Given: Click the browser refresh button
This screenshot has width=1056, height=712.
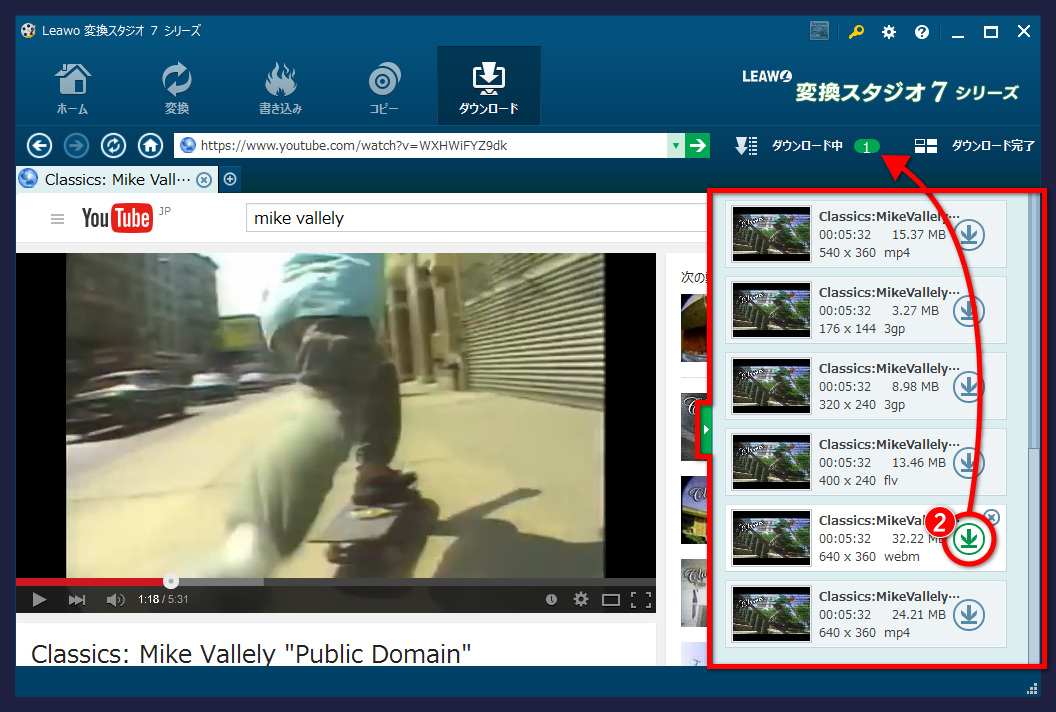Looking at the screenshot, I should (x=113, y=146).
